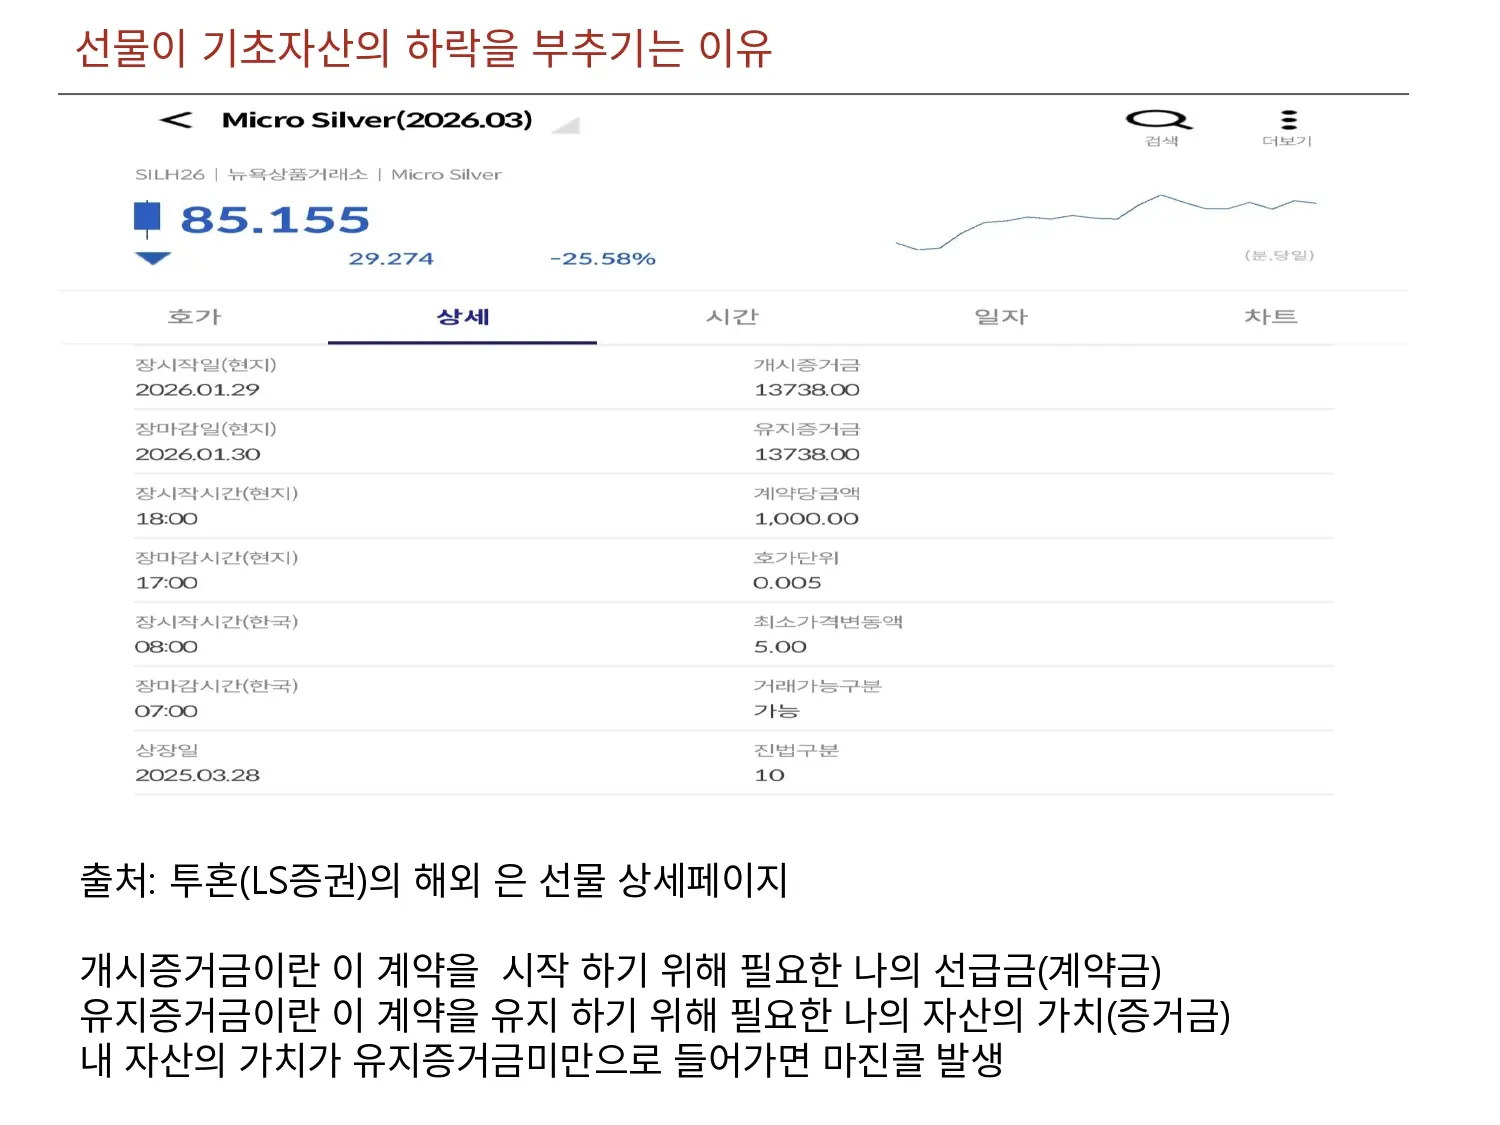Click the blue down-triangle price change indicator
Screen dimensions: 1500x1125
coord(153,258)
